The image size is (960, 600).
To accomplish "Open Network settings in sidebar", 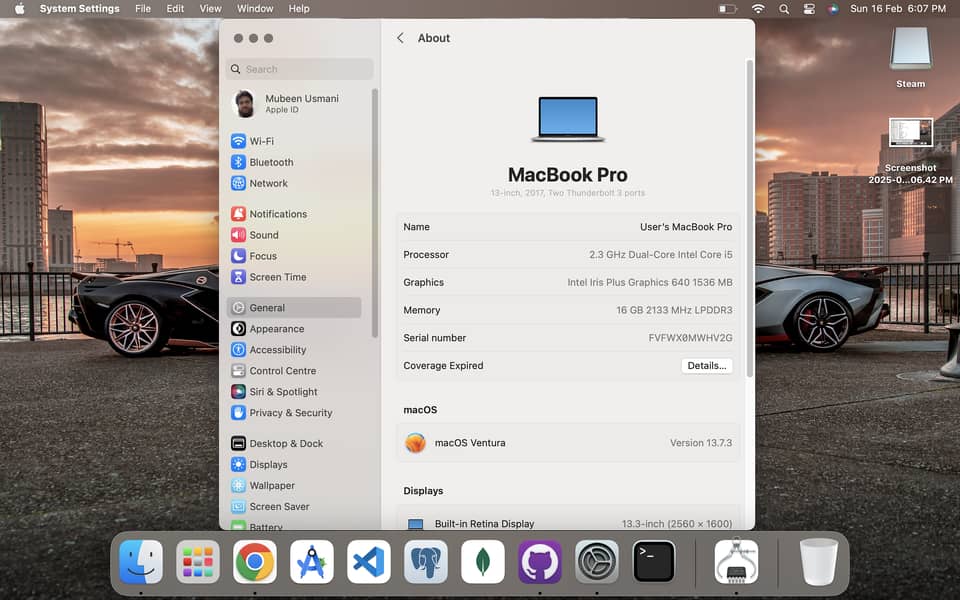I will point(259,183).
